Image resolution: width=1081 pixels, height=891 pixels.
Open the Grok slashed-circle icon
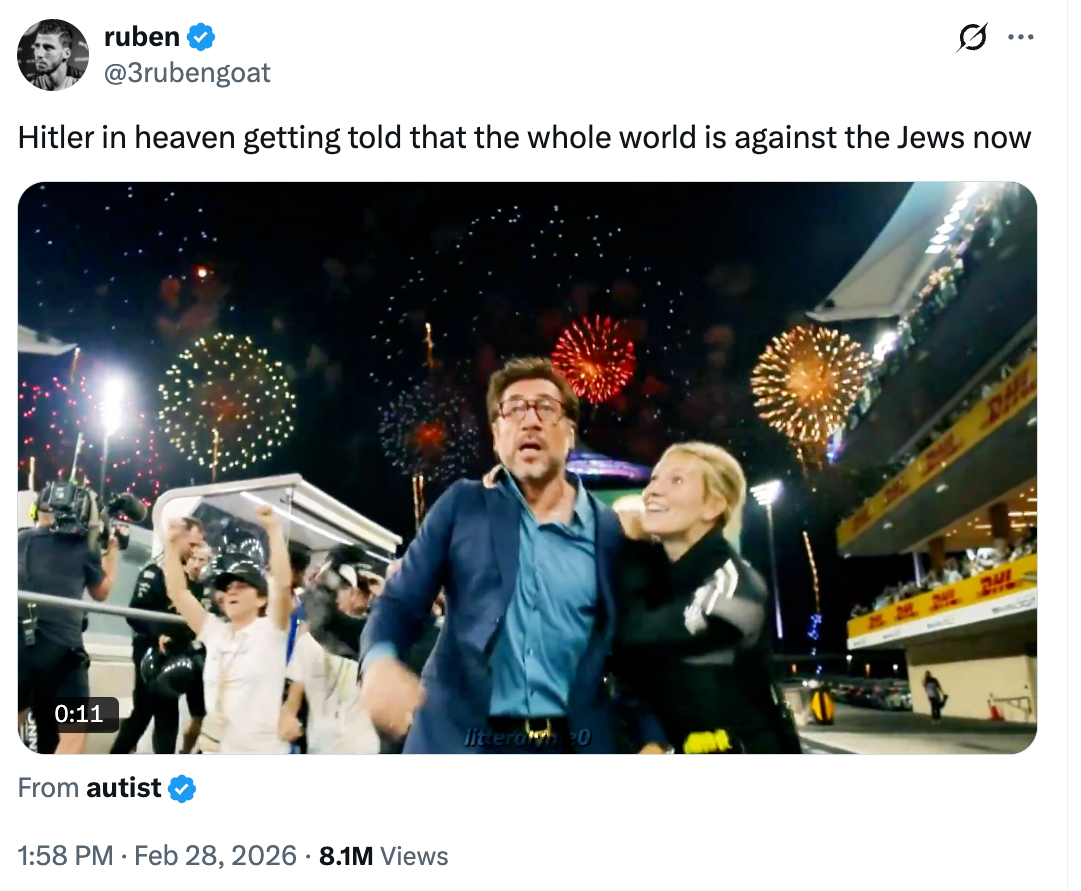pyautogui.click(x=970, y=39)
